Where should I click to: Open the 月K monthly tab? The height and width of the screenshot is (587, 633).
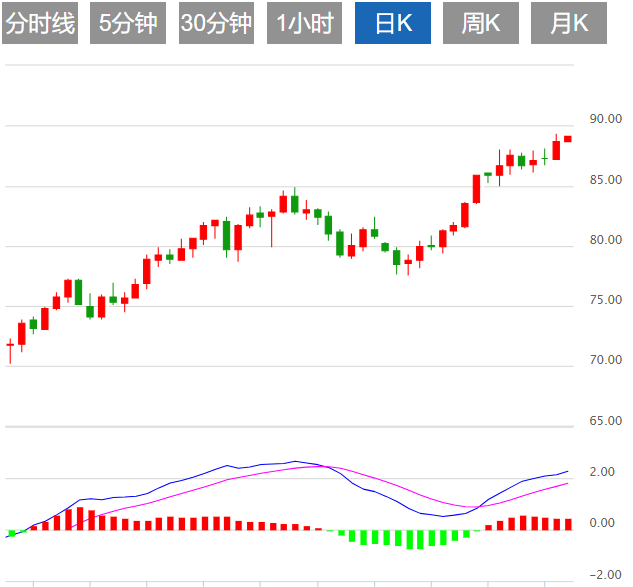pos(570,24)
